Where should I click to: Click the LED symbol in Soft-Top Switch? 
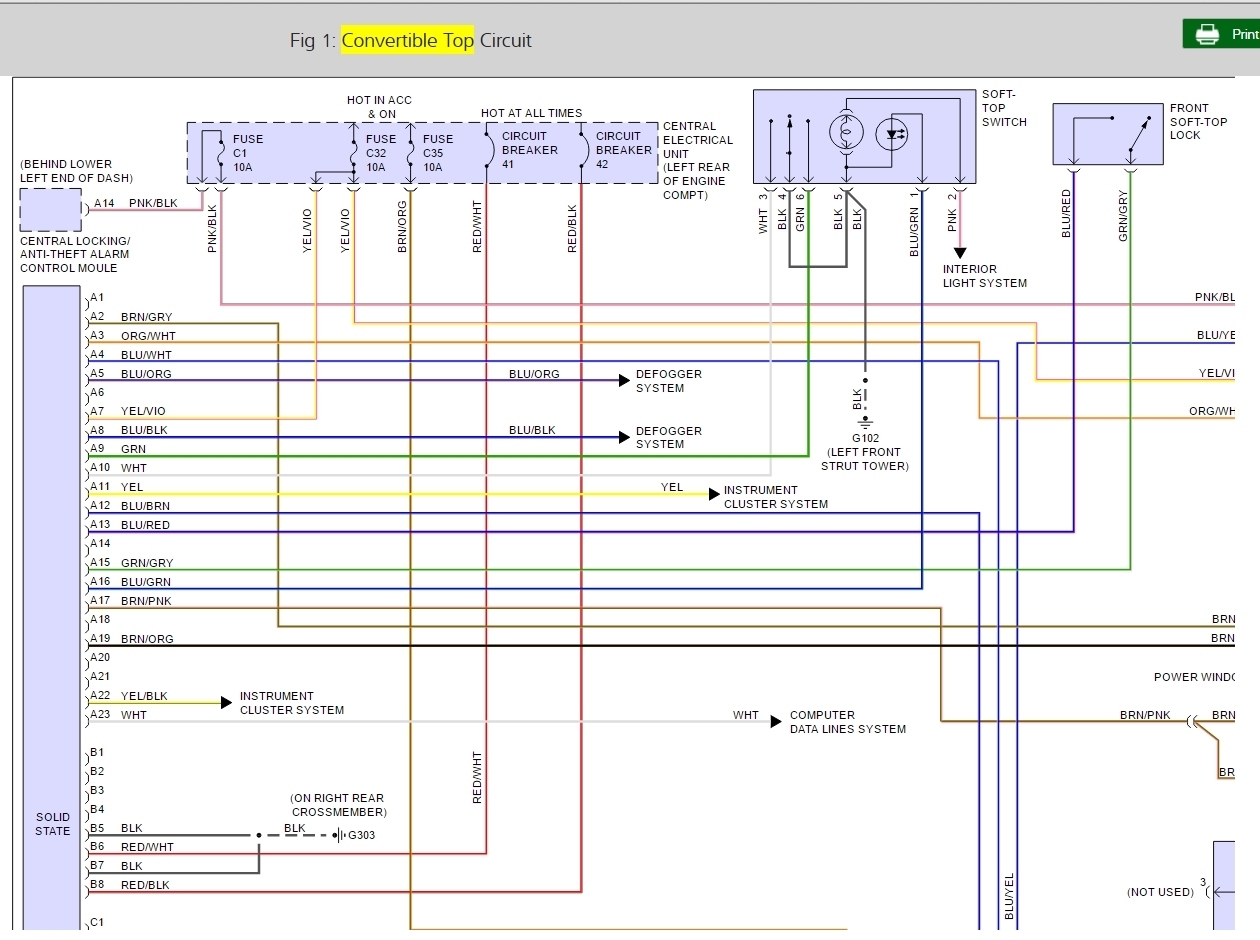[891, 134]
